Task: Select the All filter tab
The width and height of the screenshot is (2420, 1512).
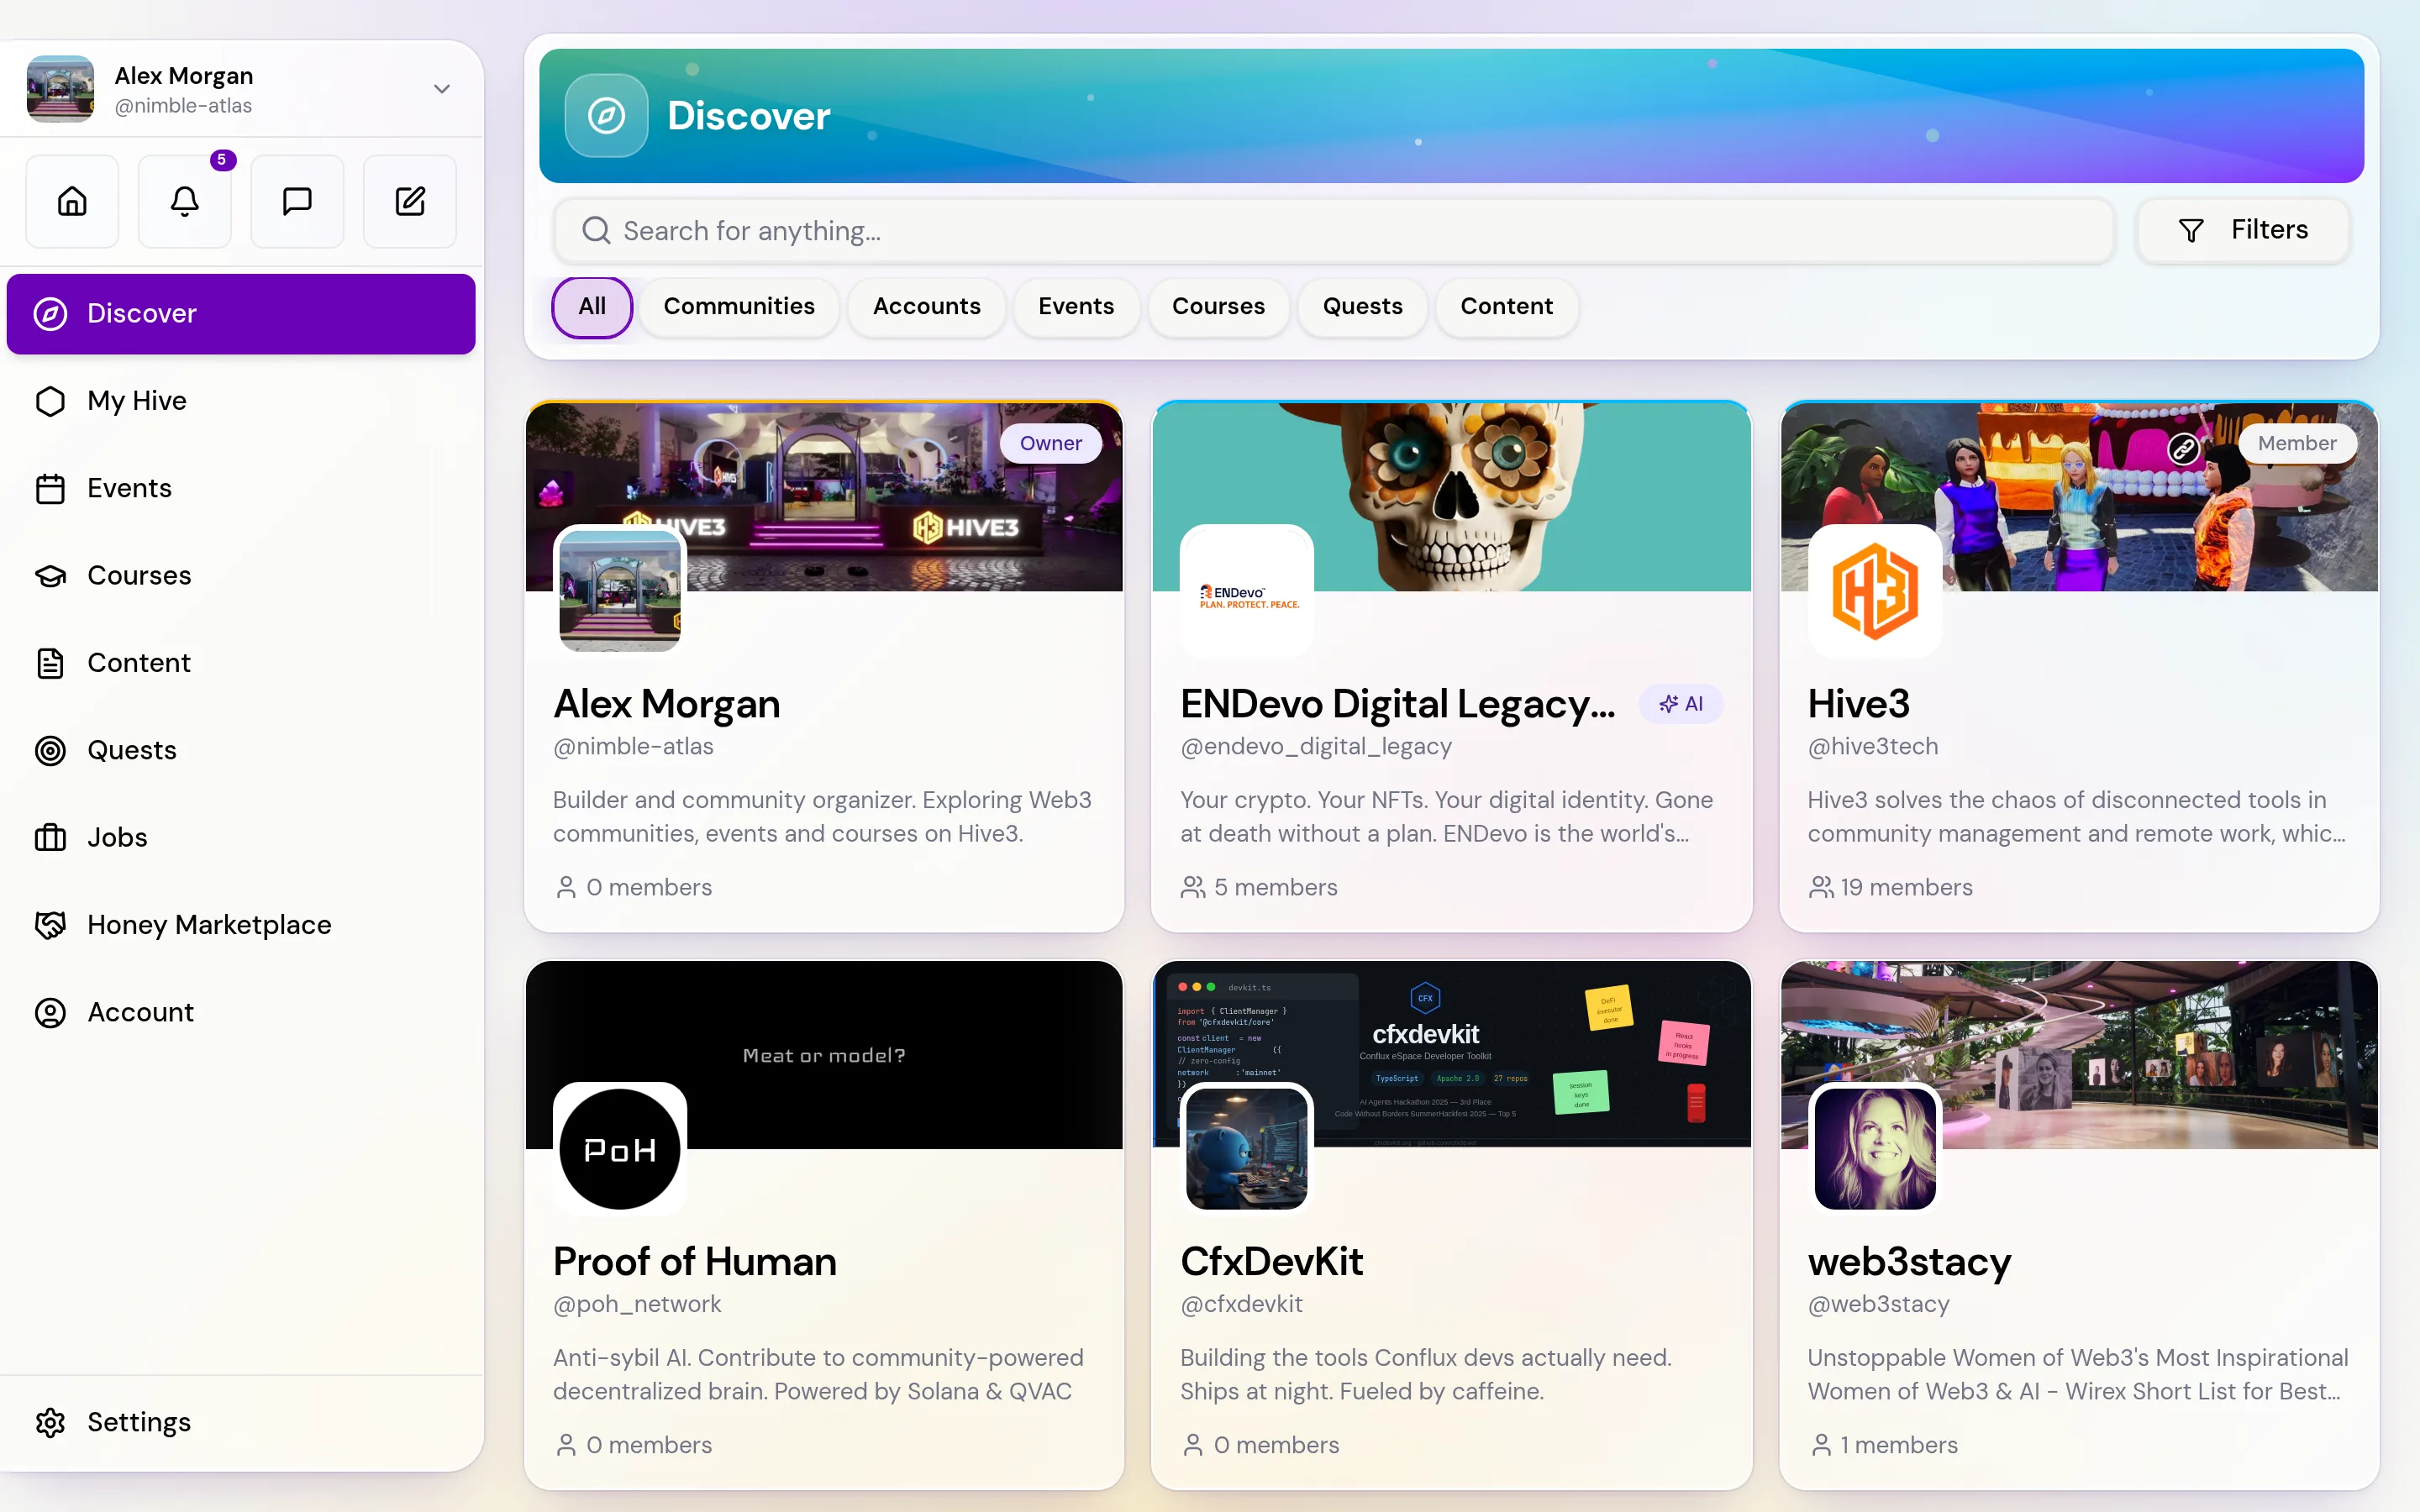Action: coord(592,306)
